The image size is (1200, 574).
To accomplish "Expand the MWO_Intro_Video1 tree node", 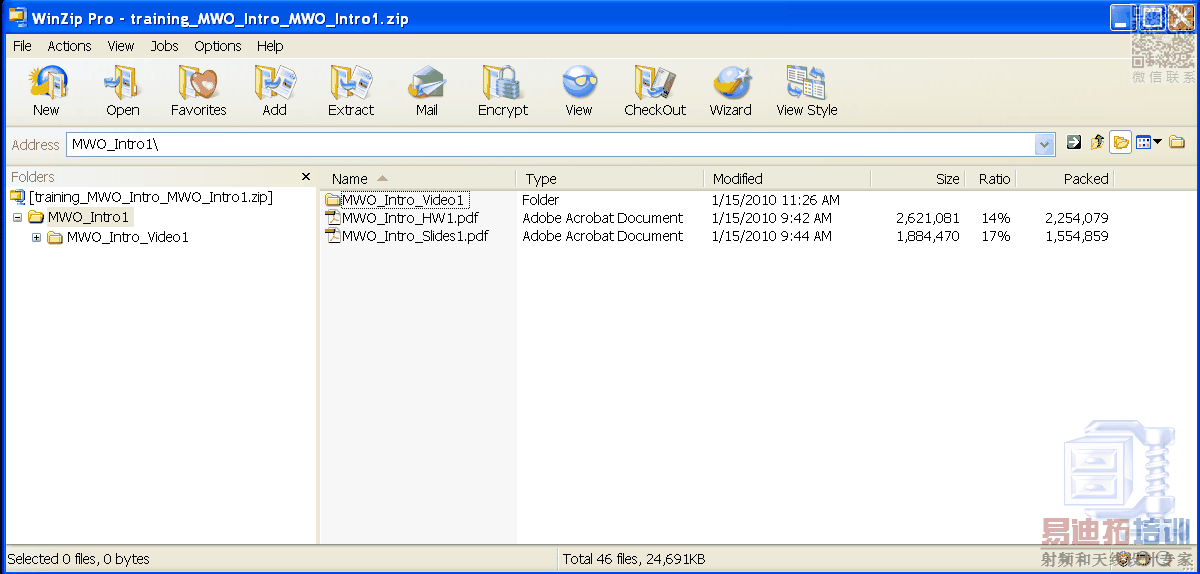I will pos(37,237).
